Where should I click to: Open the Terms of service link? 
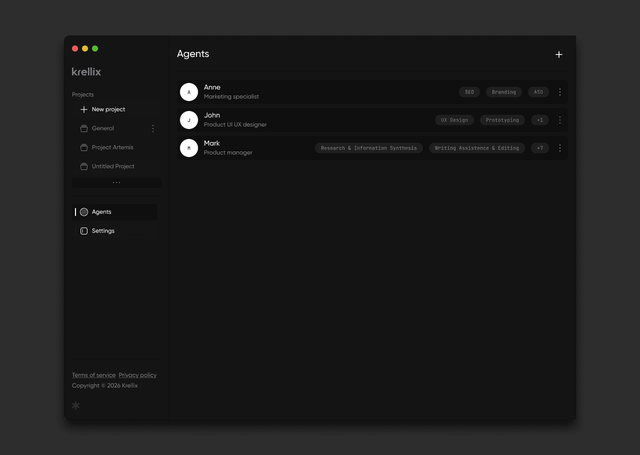point(94,375)
